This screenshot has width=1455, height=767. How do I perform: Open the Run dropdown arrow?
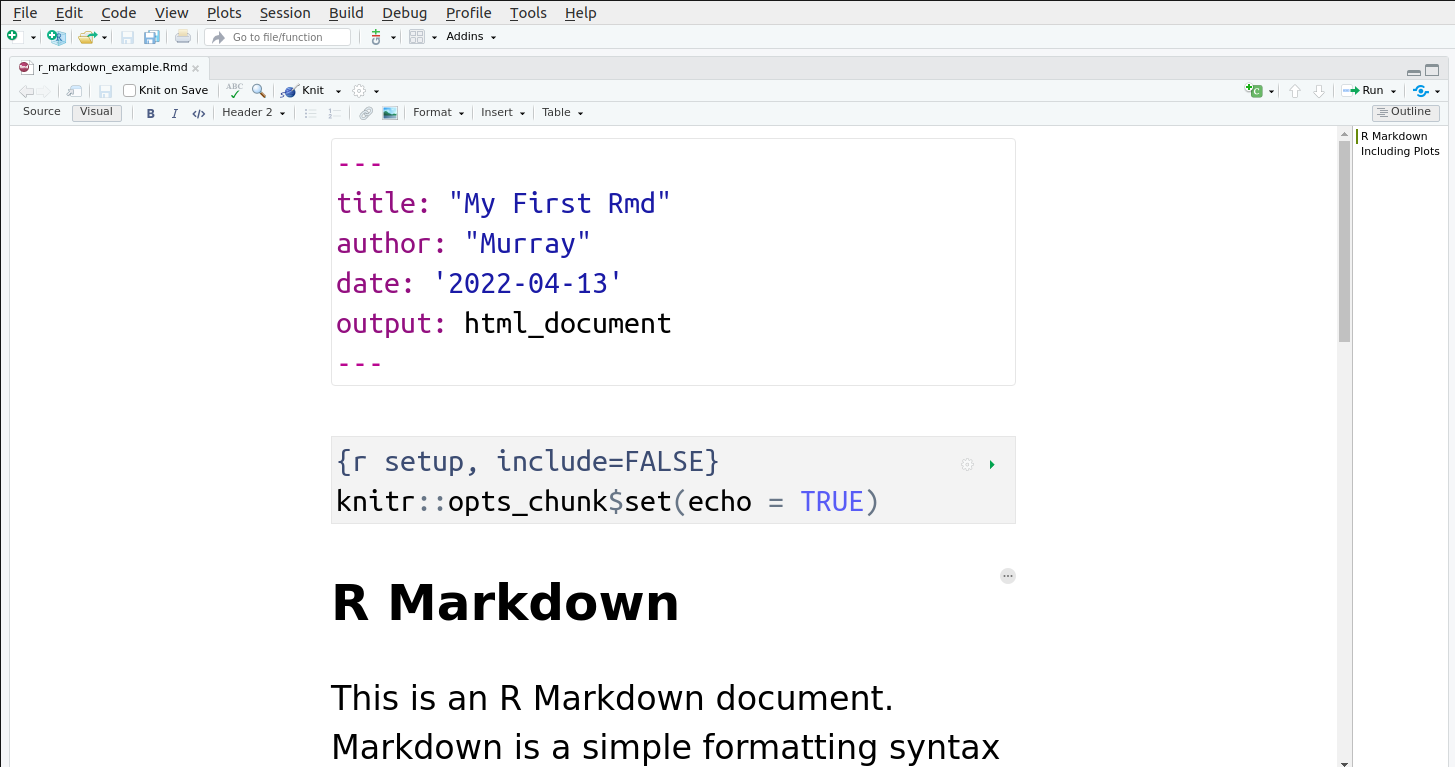1394,91
